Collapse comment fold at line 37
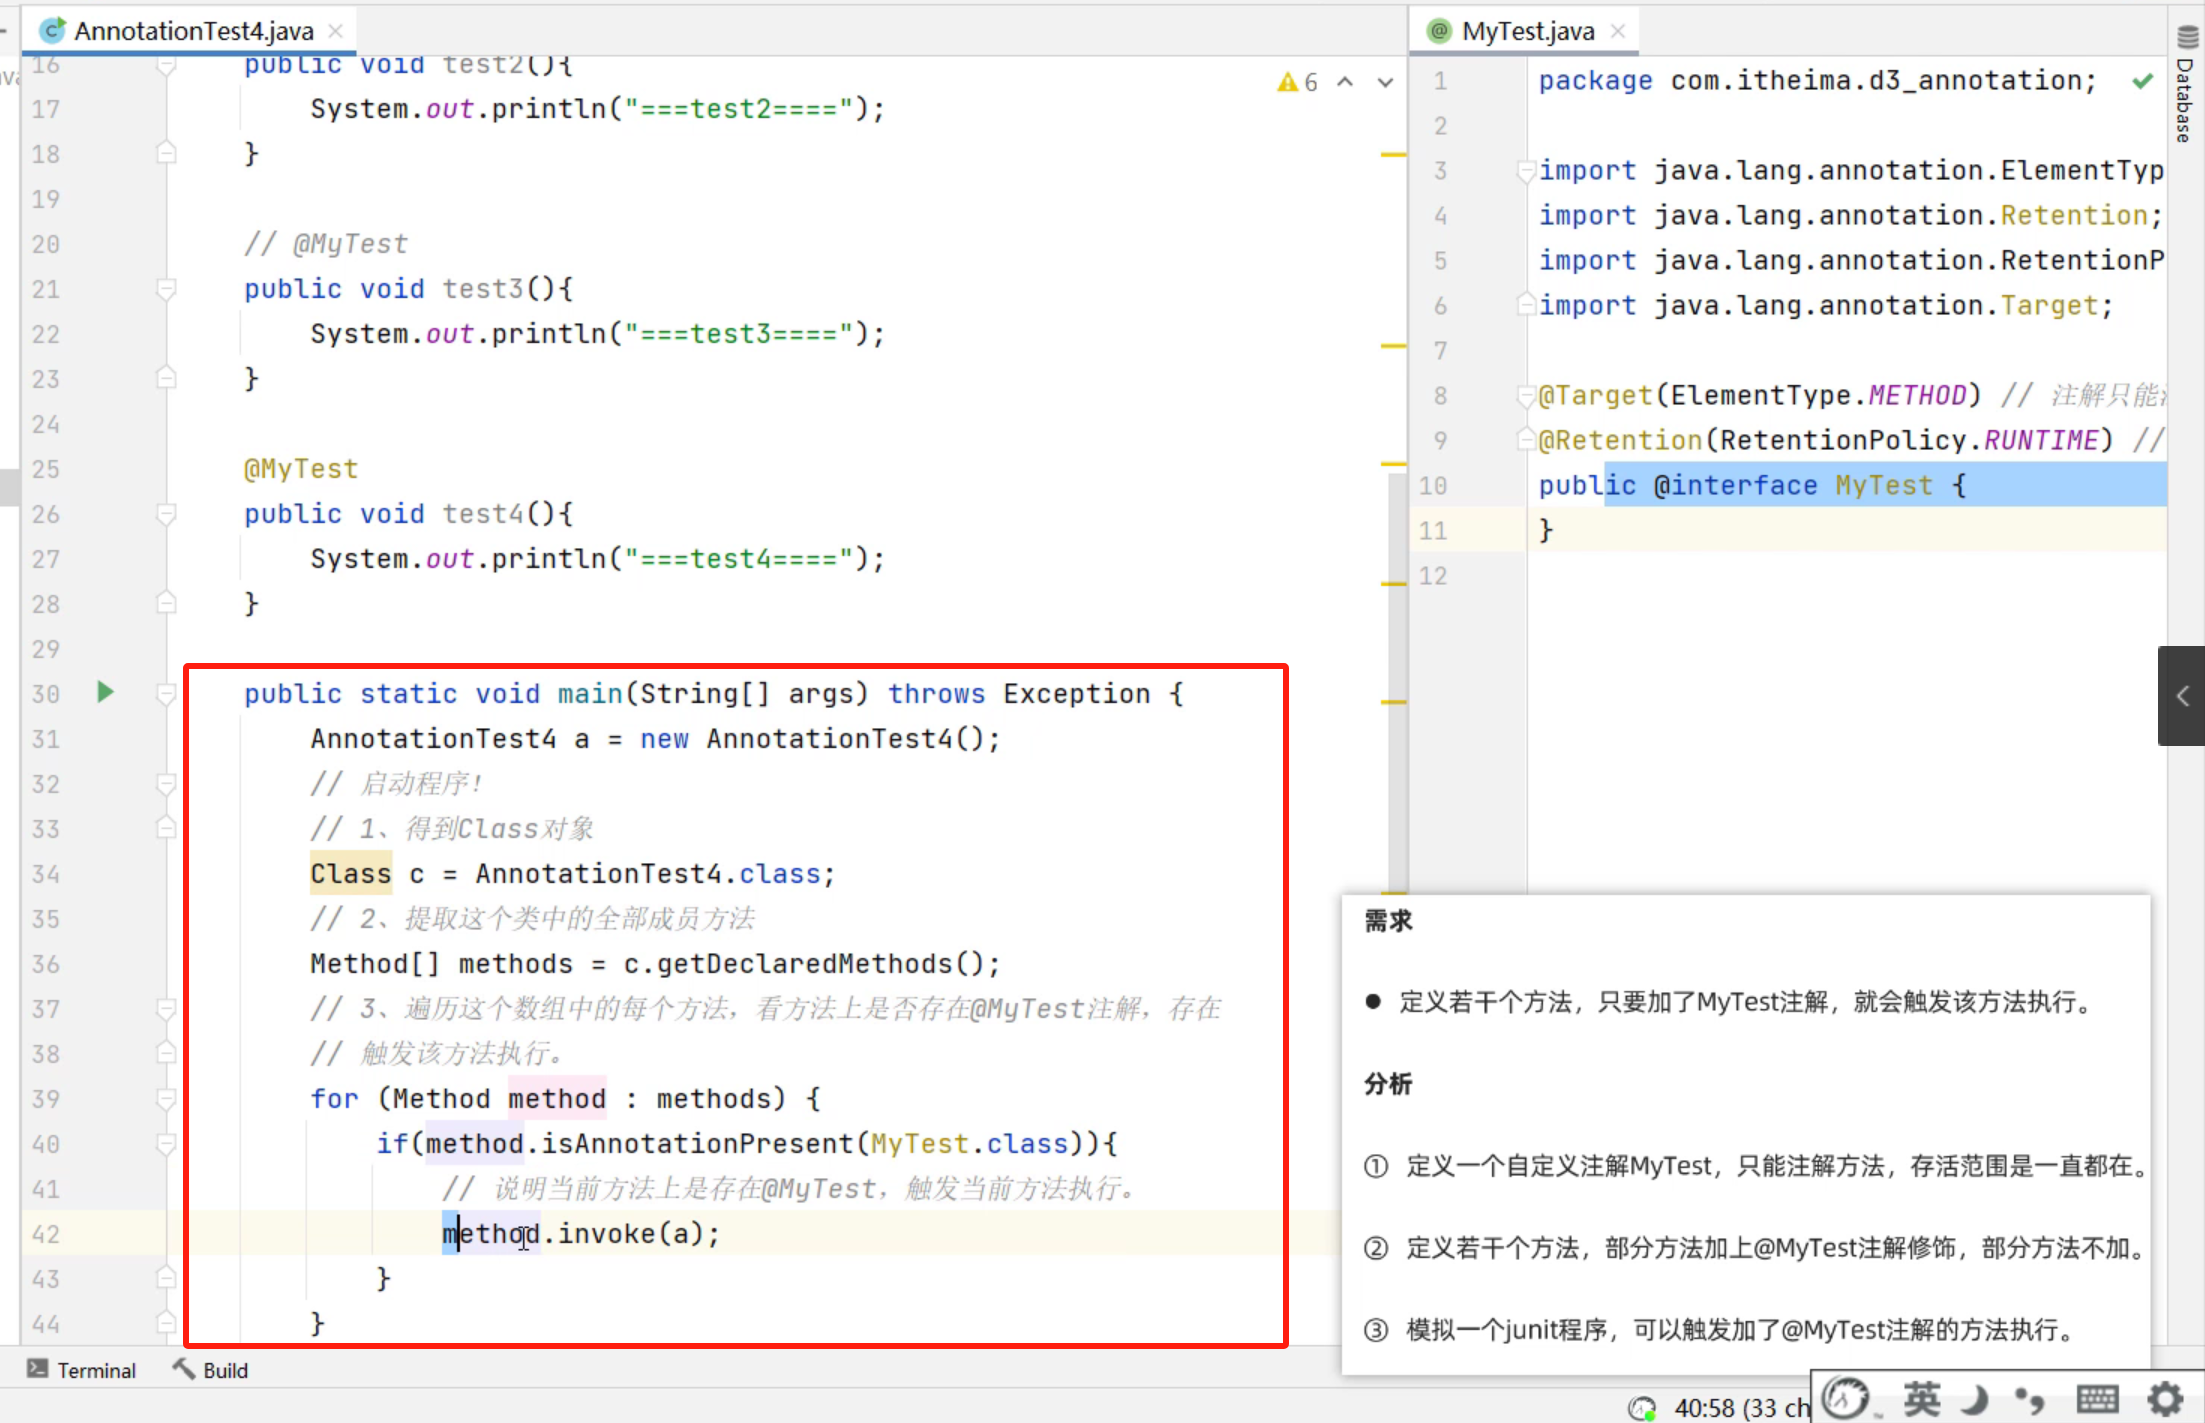 167,1009
